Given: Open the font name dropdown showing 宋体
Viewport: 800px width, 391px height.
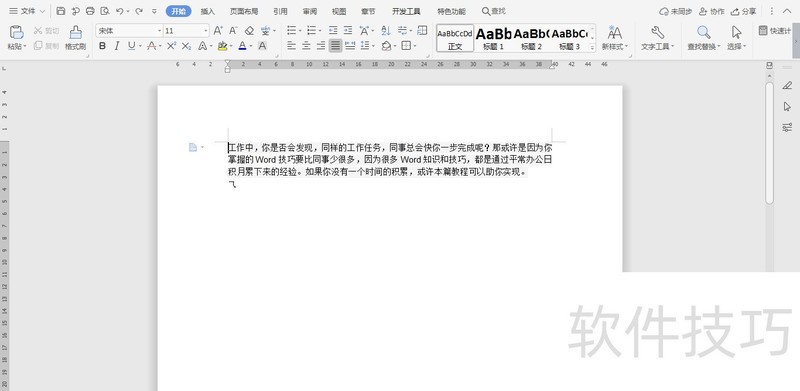Looking at the screenshot, I should click(129, 31).
